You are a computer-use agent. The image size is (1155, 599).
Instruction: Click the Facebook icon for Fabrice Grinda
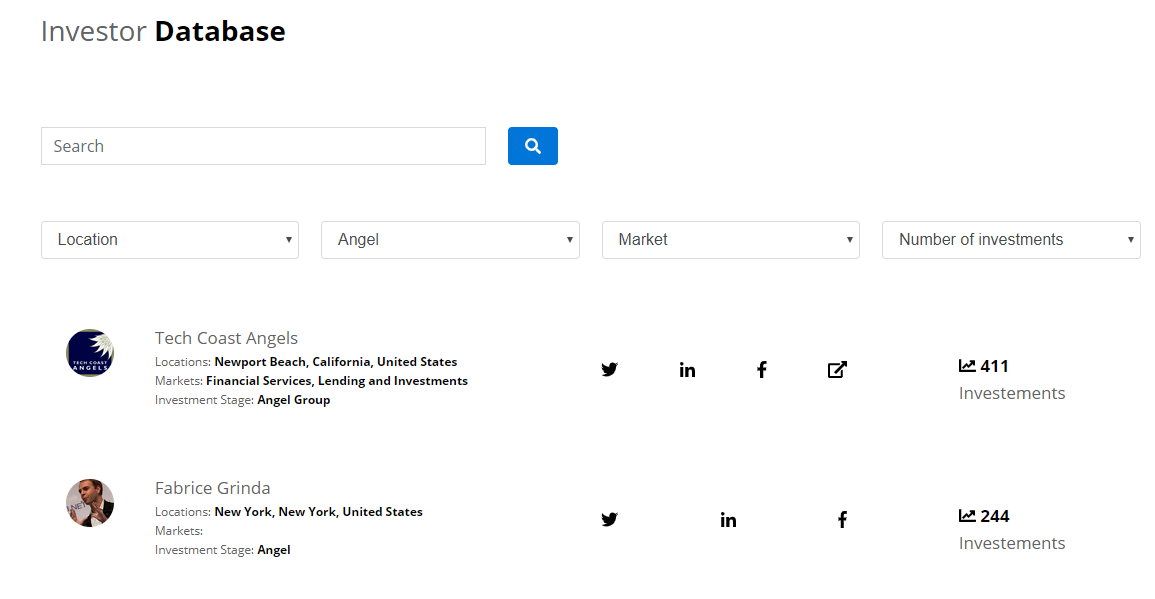(x=842, y=519)
